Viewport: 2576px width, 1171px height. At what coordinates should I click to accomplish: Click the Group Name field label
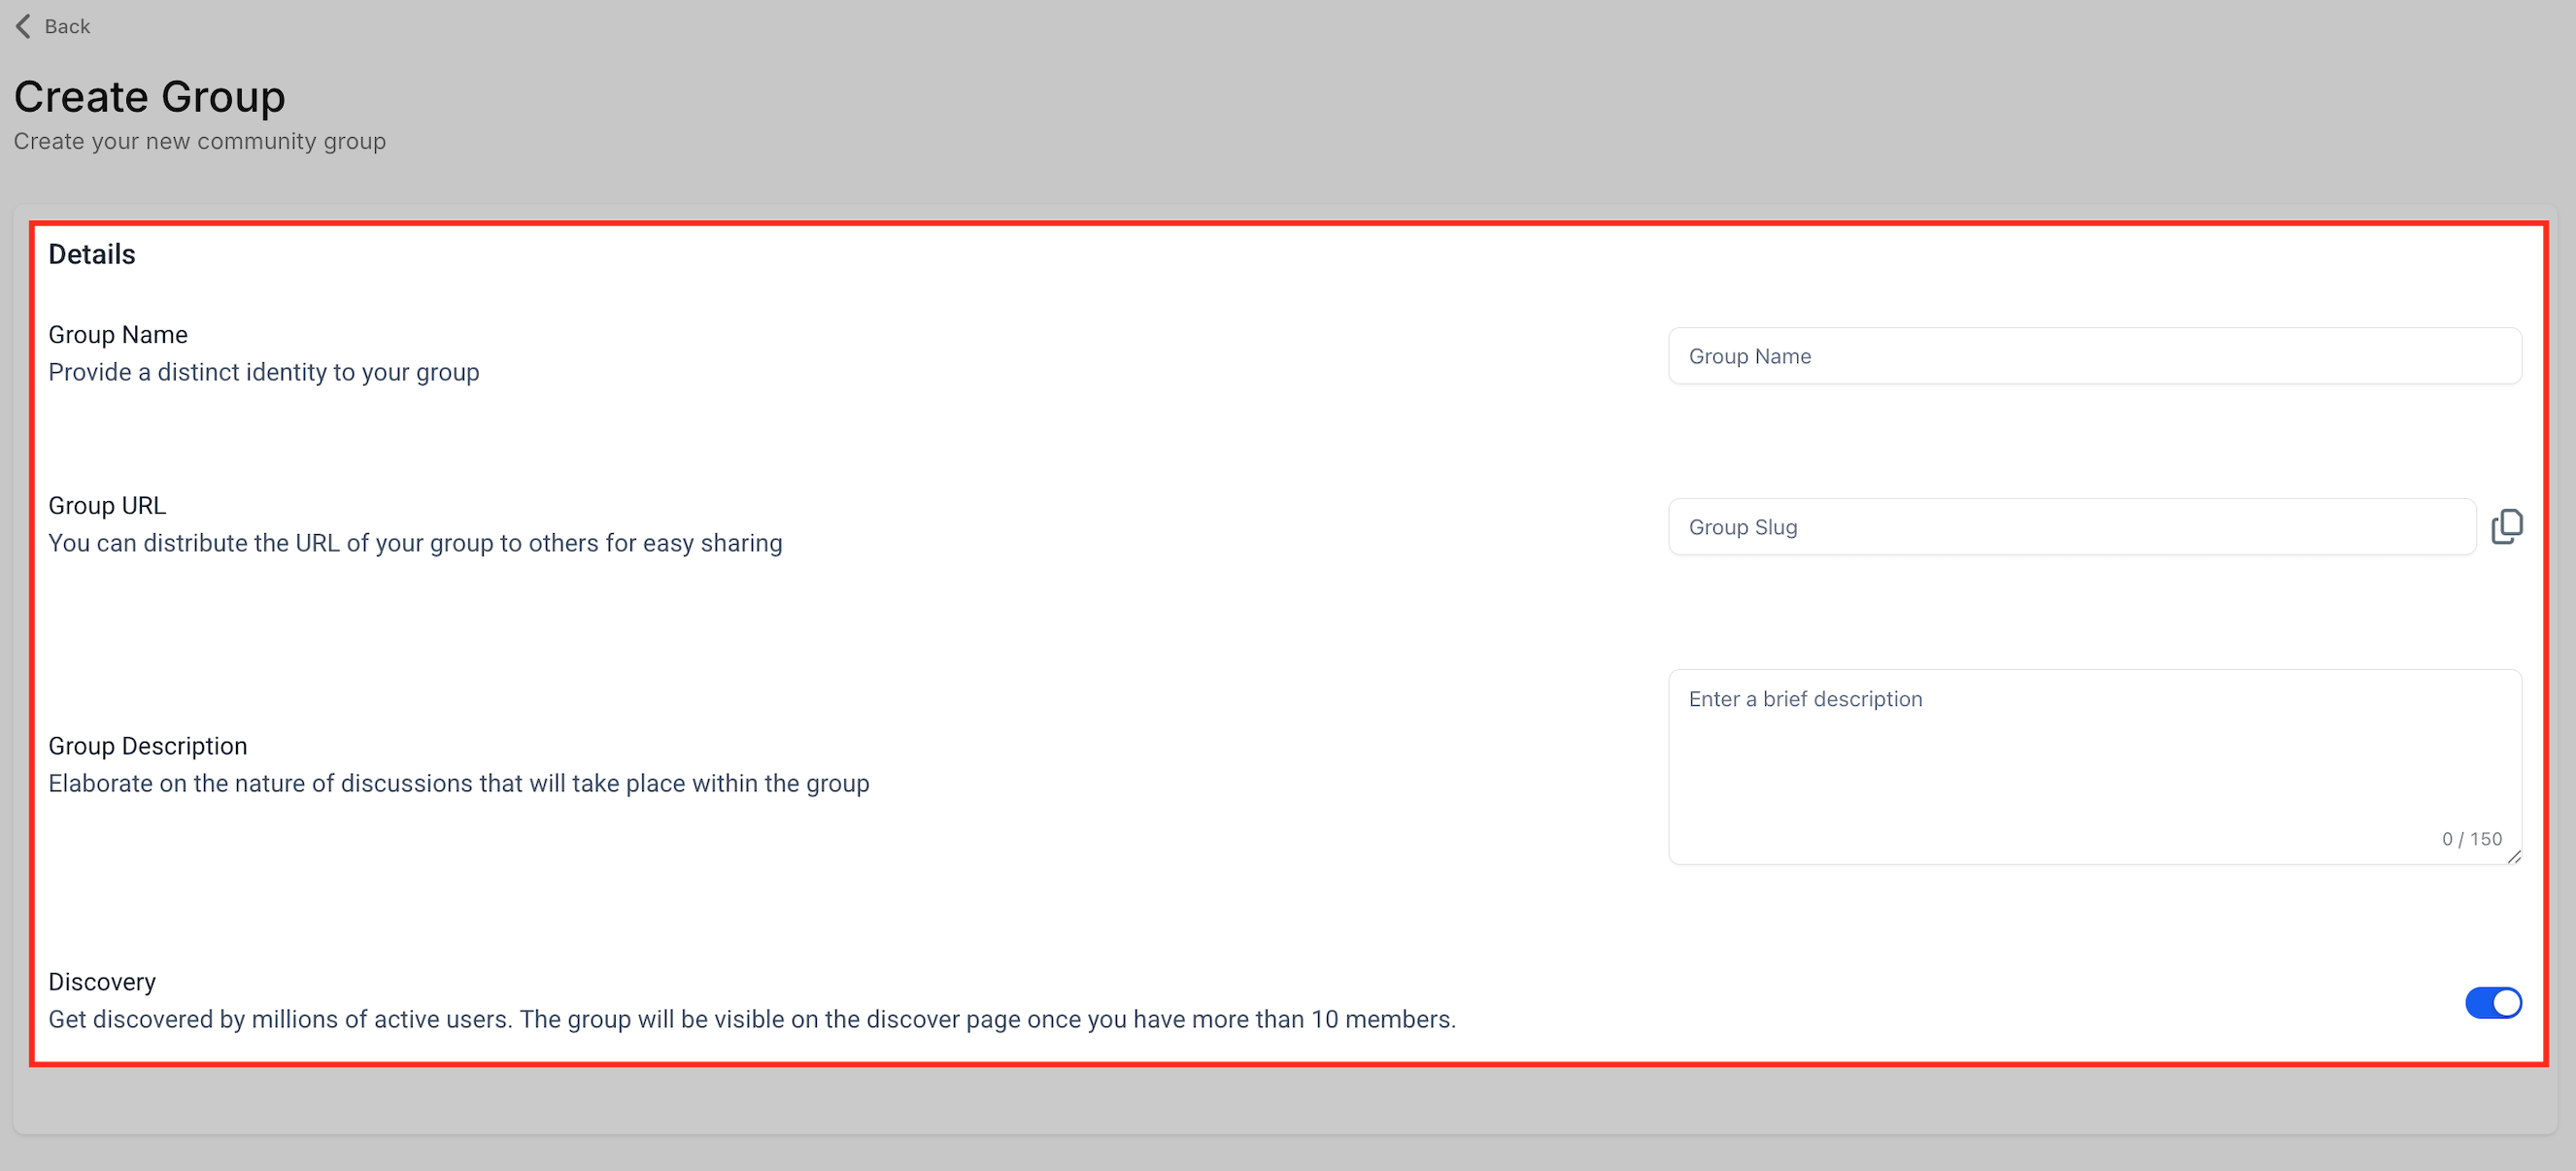tap(118, 334)
